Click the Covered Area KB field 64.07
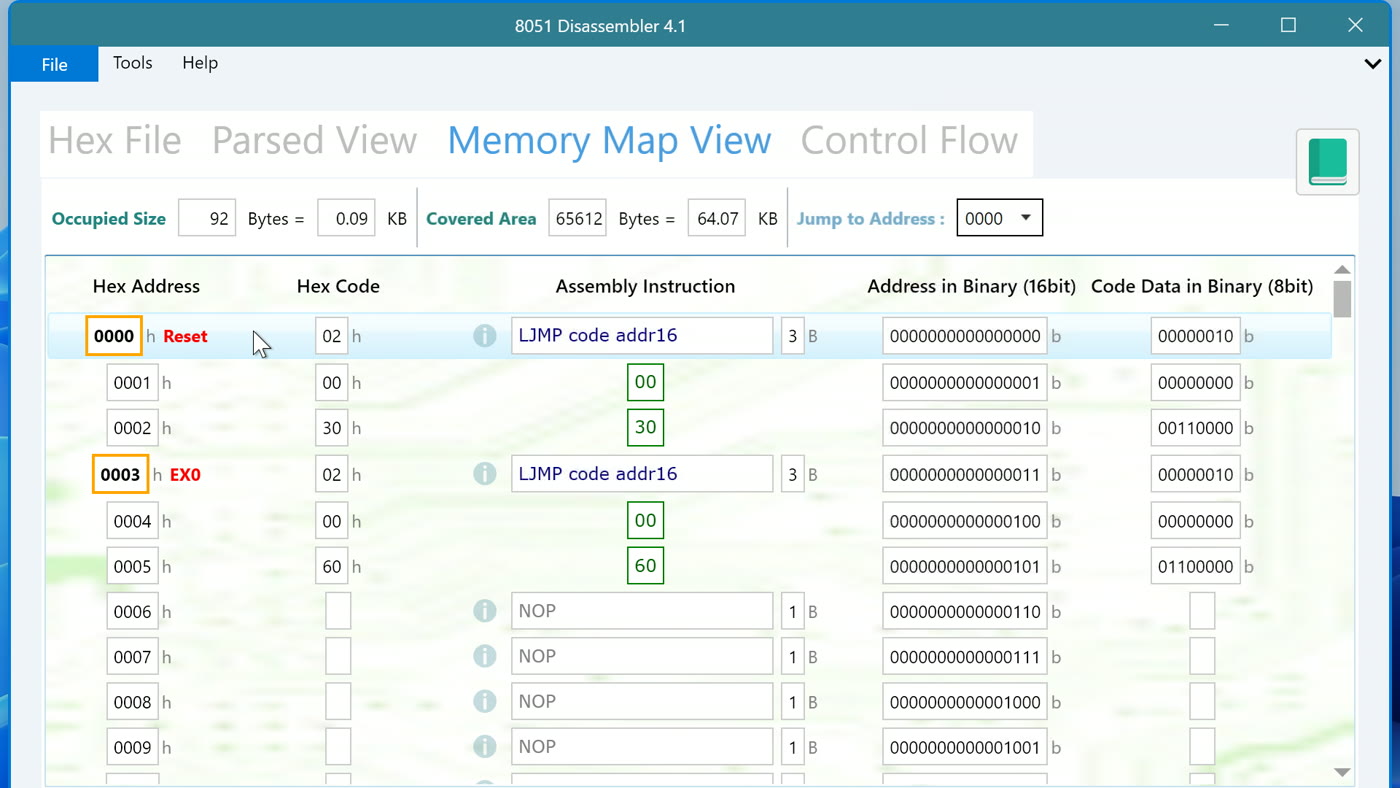Image resolution: width=1400 pixels, height=788 pixels. [716, 218]
